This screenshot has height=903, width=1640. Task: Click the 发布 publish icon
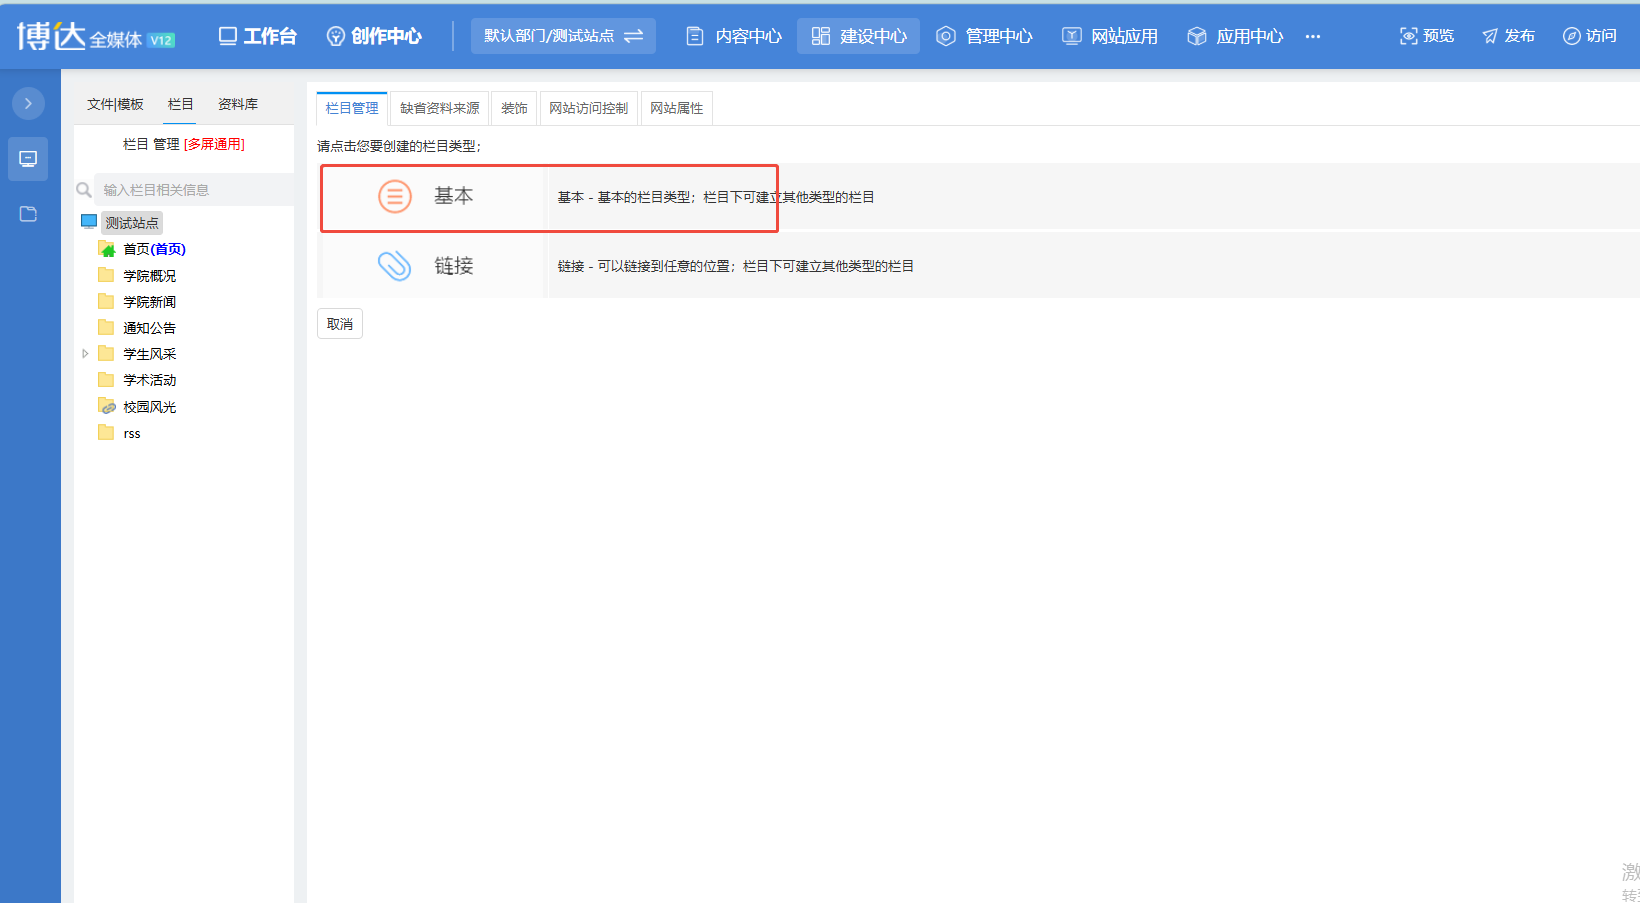click(x=1490, y=36)
